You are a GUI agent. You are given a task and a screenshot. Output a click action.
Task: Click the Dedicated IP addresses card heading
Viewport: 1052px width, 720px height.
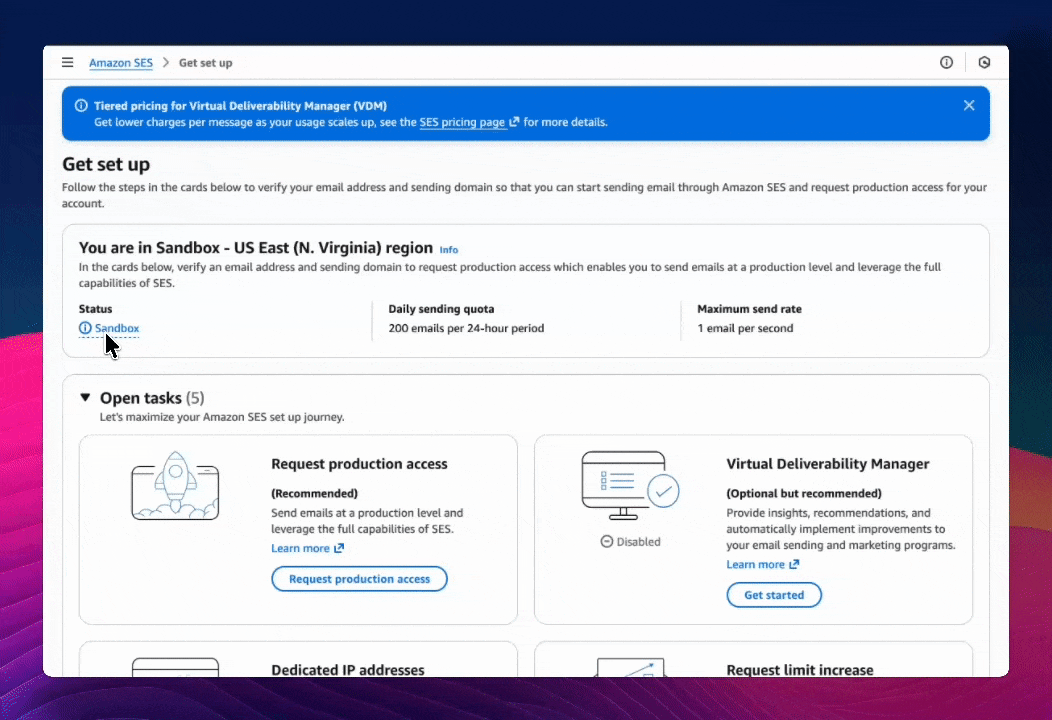click(x=348, y=669)
